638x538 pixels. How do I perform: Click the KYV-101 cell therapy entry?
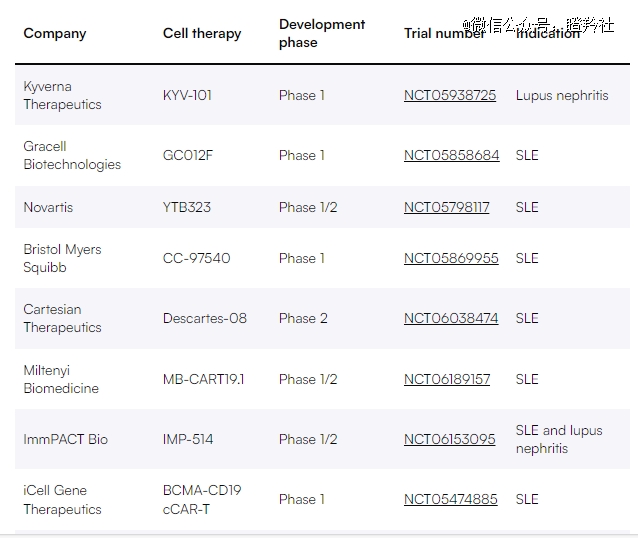point(187,95)
